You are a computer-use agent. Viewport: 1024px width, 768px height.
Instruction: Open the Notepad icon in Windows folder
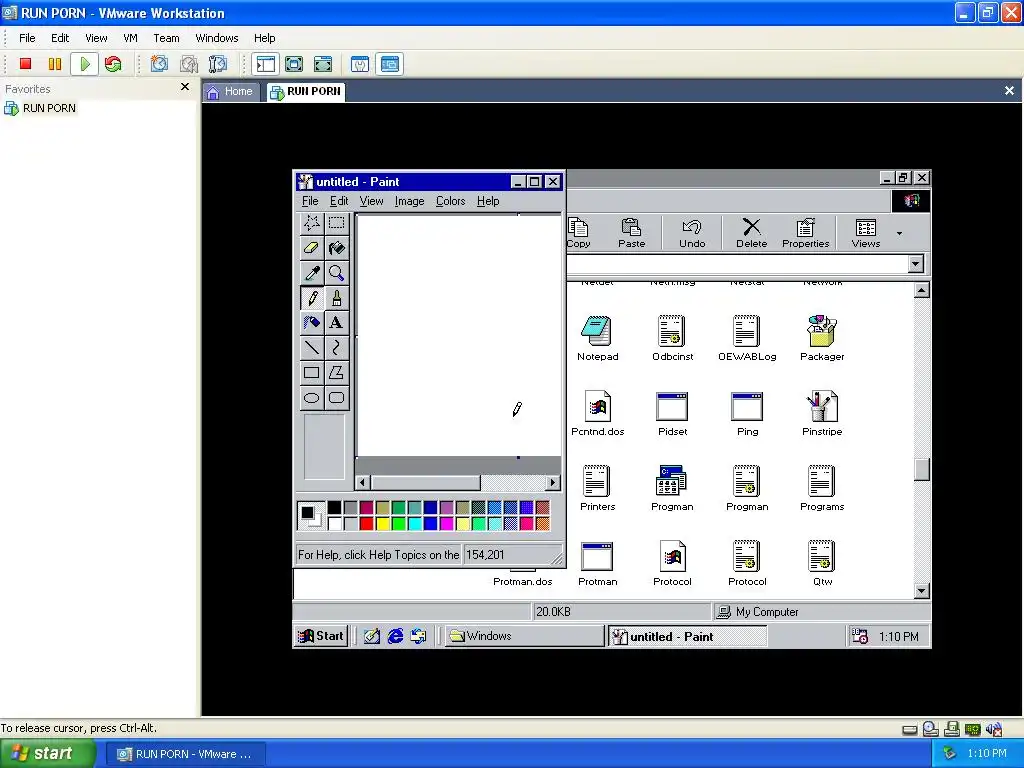597,338
